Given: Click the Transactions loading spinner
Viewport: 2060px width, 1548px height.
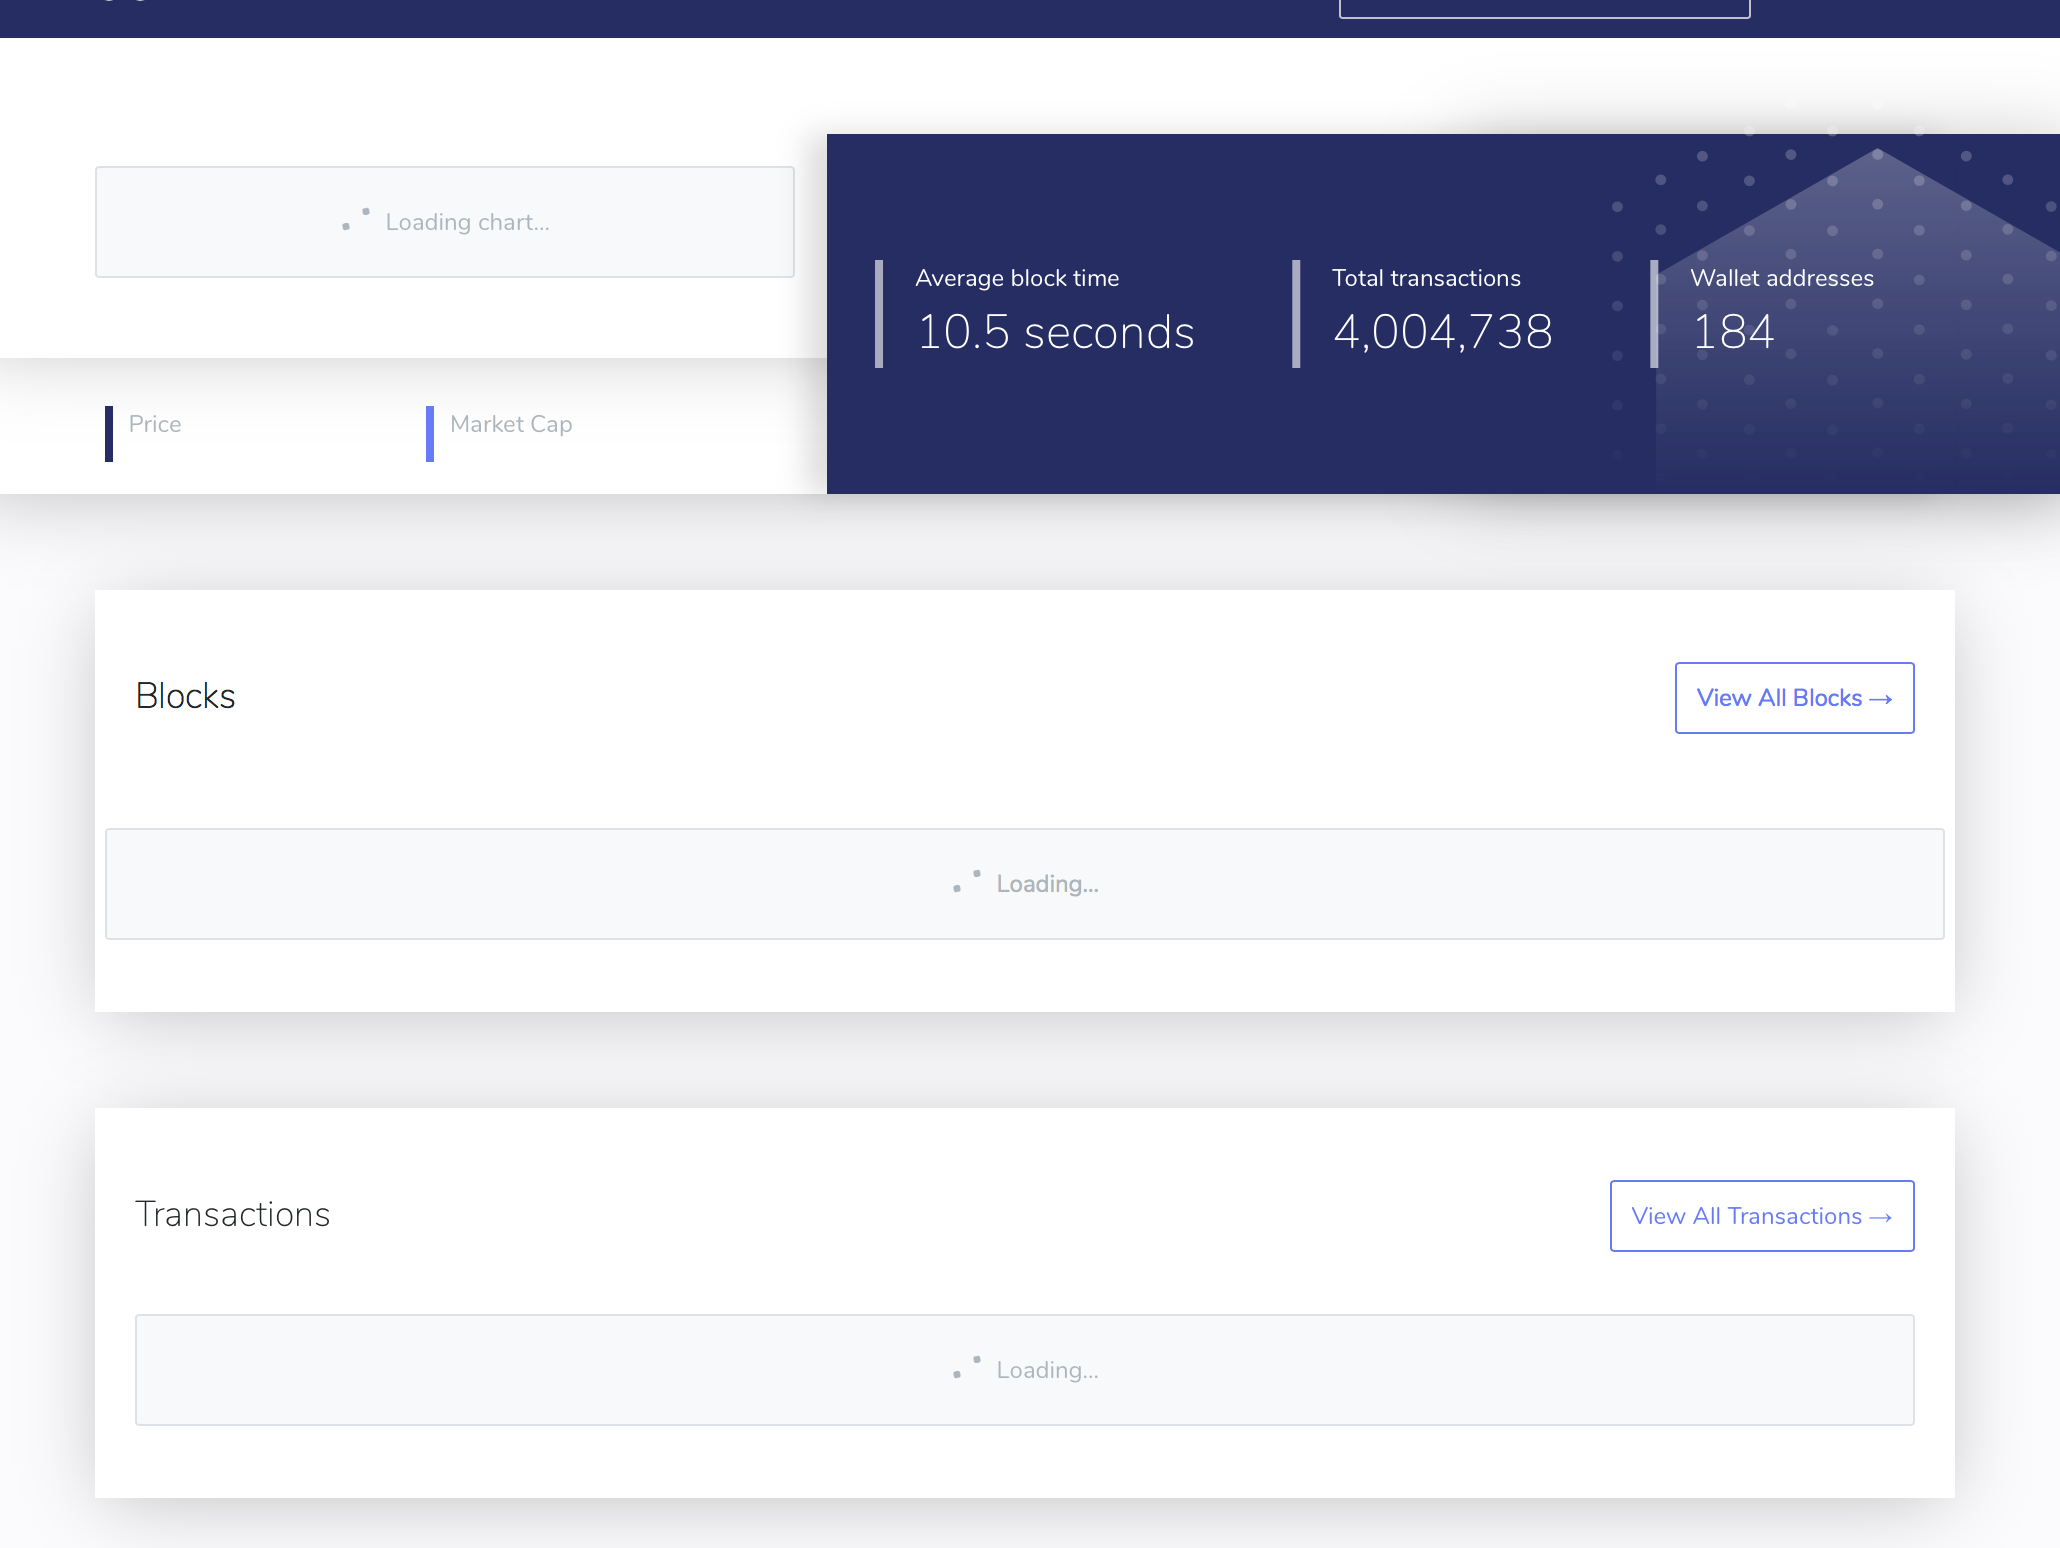Looking at the screenshot, I should (963, 1368).
